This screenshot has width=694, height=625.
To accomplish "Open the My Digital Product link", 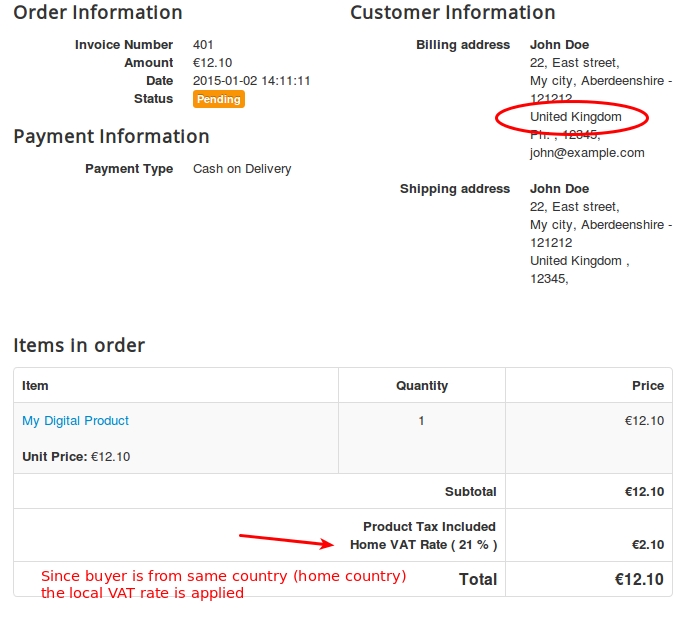I will (x=75, y=421).
